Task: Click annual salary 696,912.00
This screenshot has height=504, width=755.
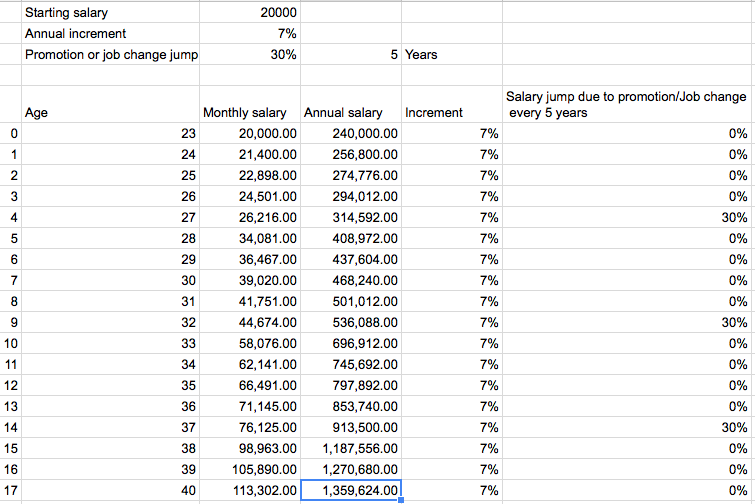Action: (x=351, y=343)
